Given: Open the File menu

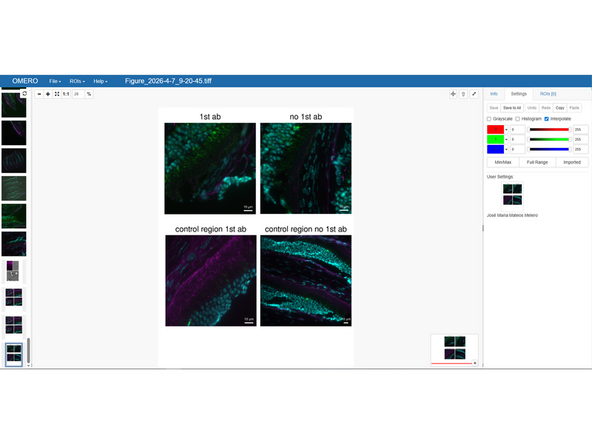Looking at the screenshot, I should point(55,81).
